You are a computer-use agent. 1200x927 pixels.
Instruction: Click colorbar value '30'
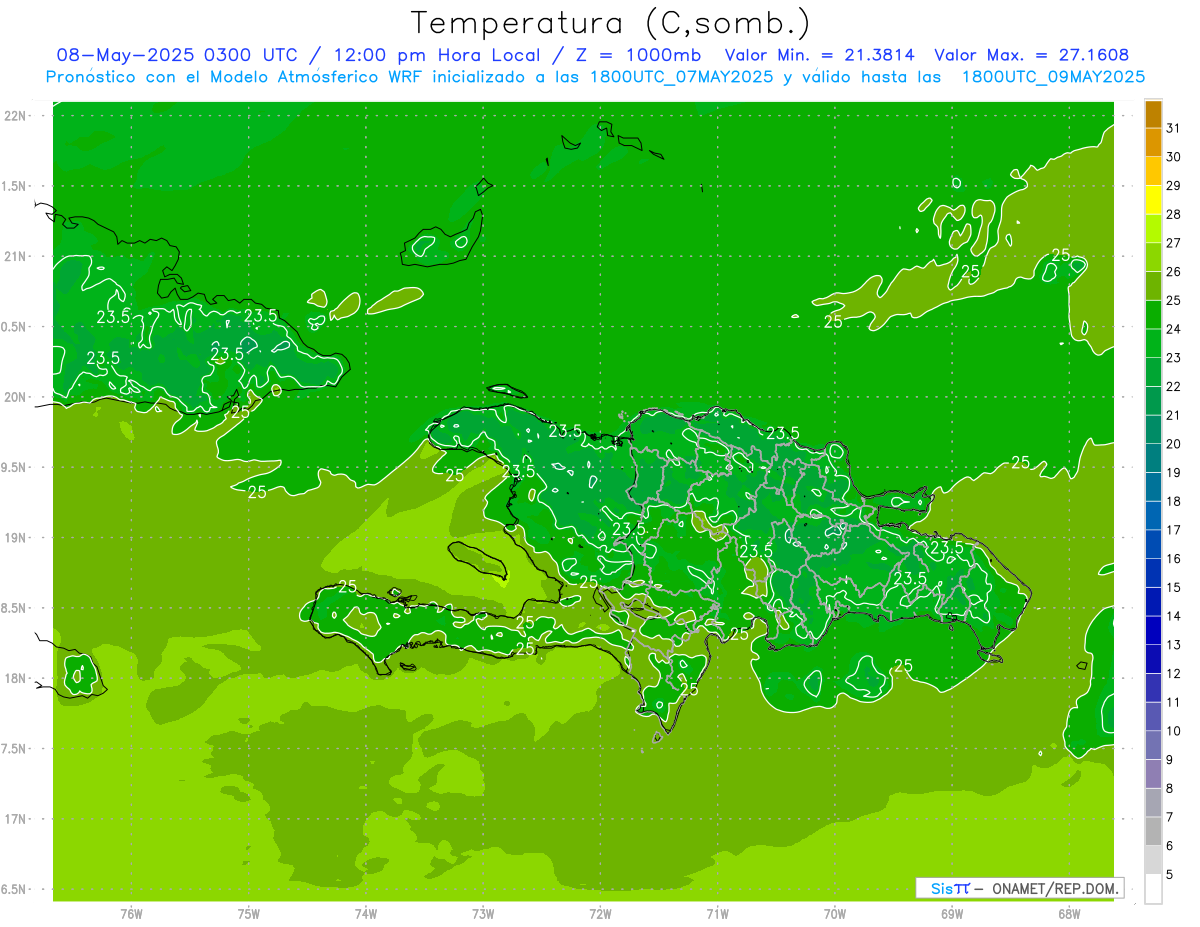tap(1173, 157)
